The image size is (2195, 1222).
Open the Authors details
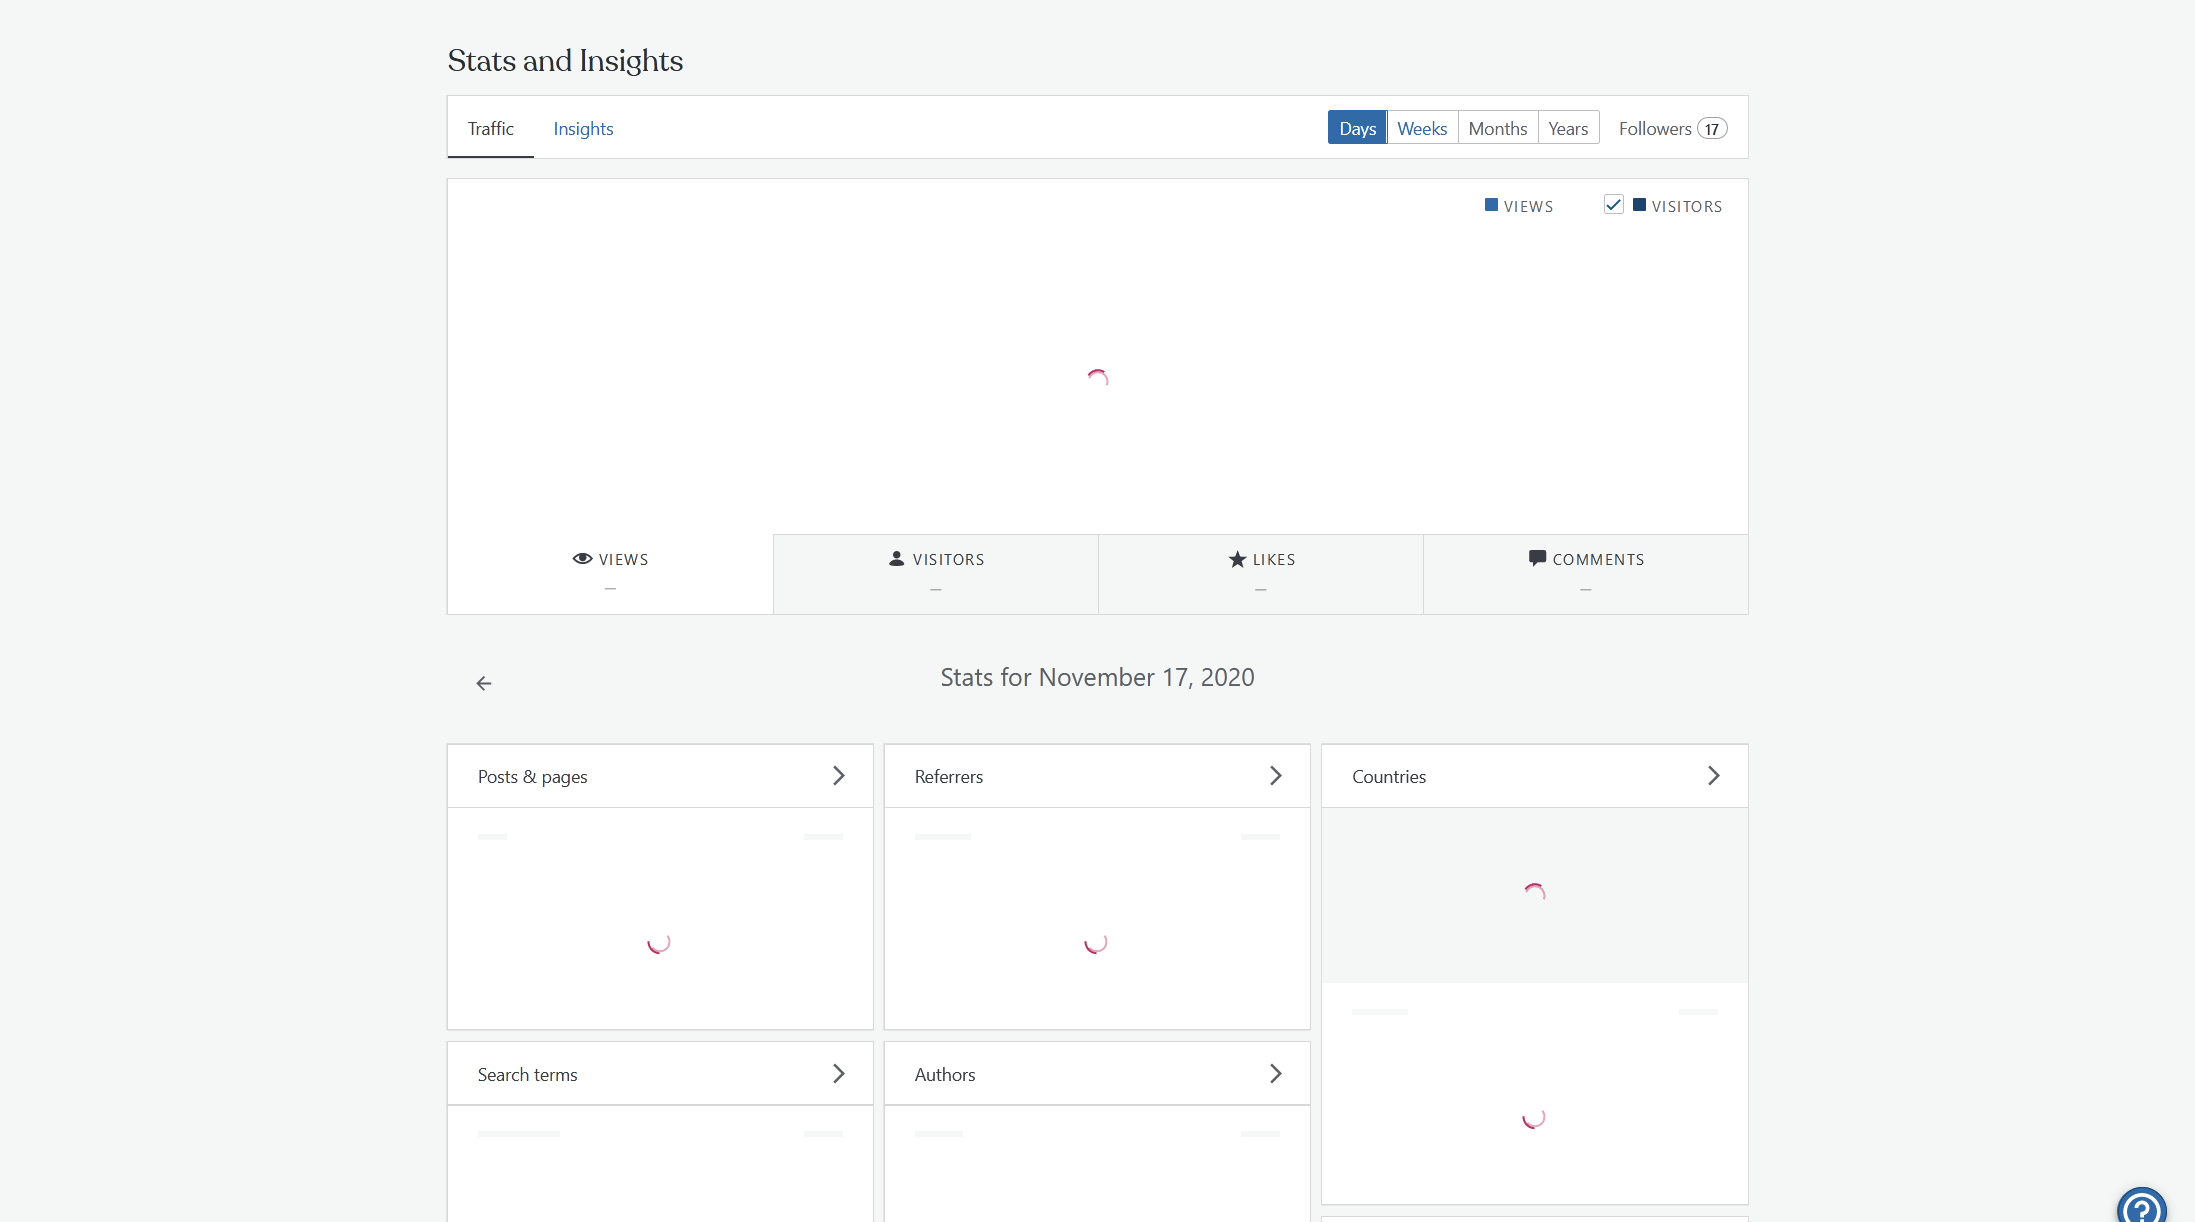pos(1097,1074)
